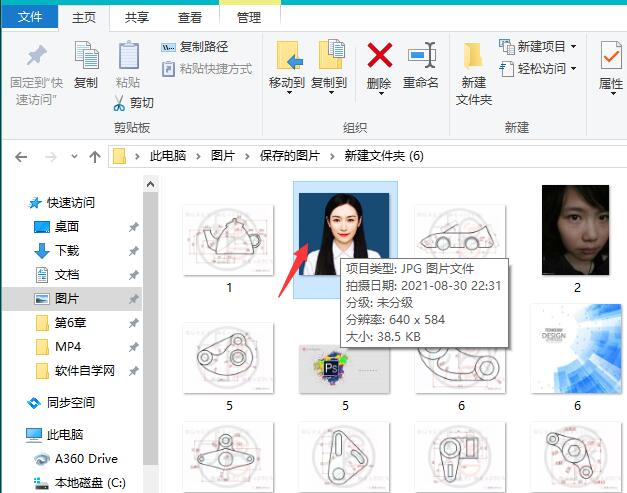627x493 pixels.
Task: Click the Properties (属性) icon
Action: click(611, 55)
